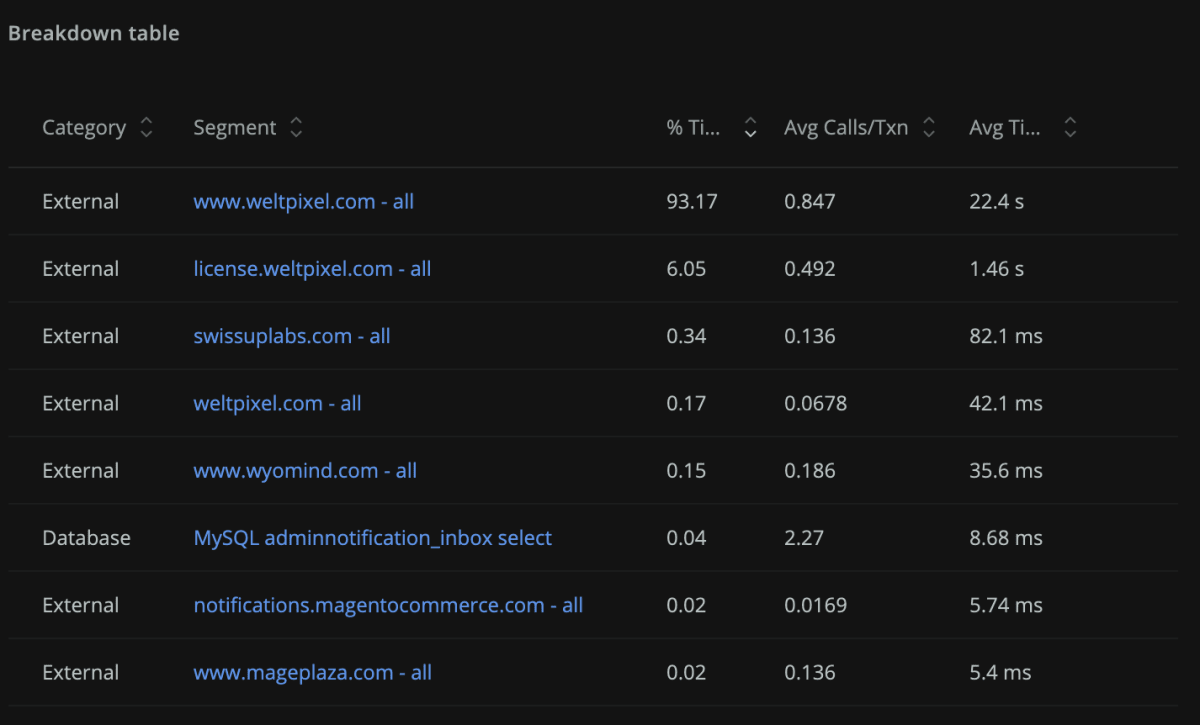Select the 0.0678 avg calls value
1200x725 pixels.
[815, 404]
